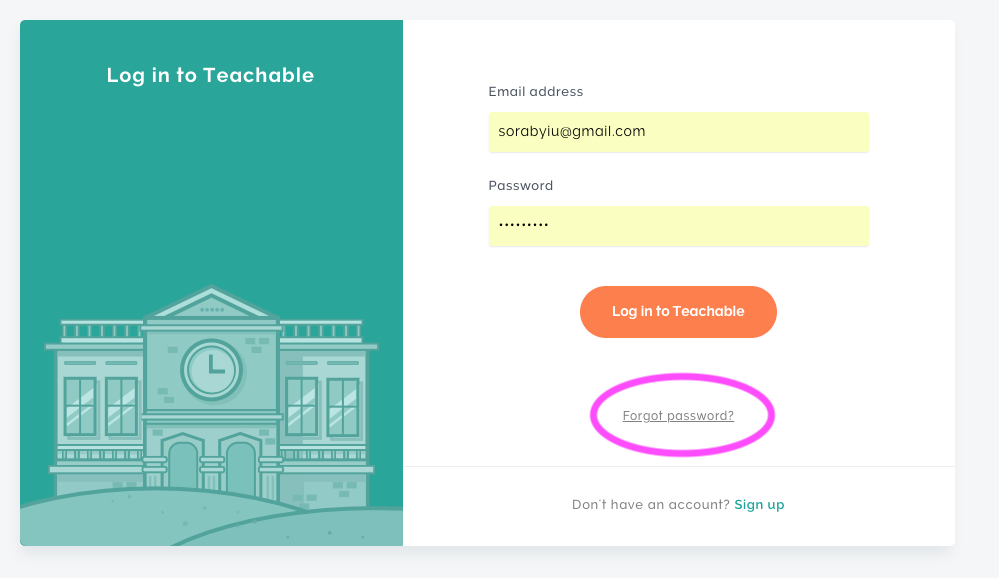Follow the Sign up link
The image size is (999, 578).
click(x=759, y=505)
